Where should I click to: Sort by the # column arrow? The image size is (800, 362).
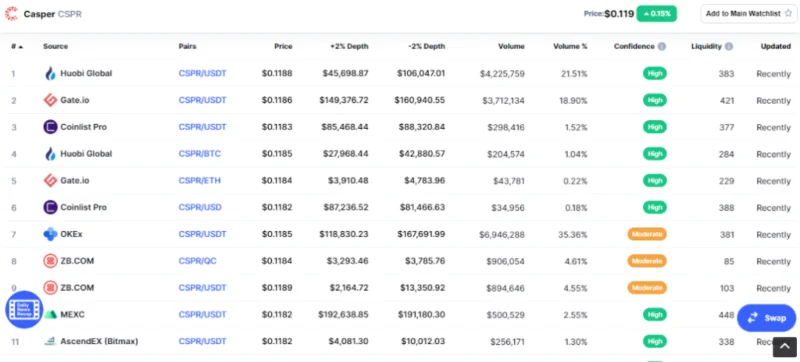20,47
